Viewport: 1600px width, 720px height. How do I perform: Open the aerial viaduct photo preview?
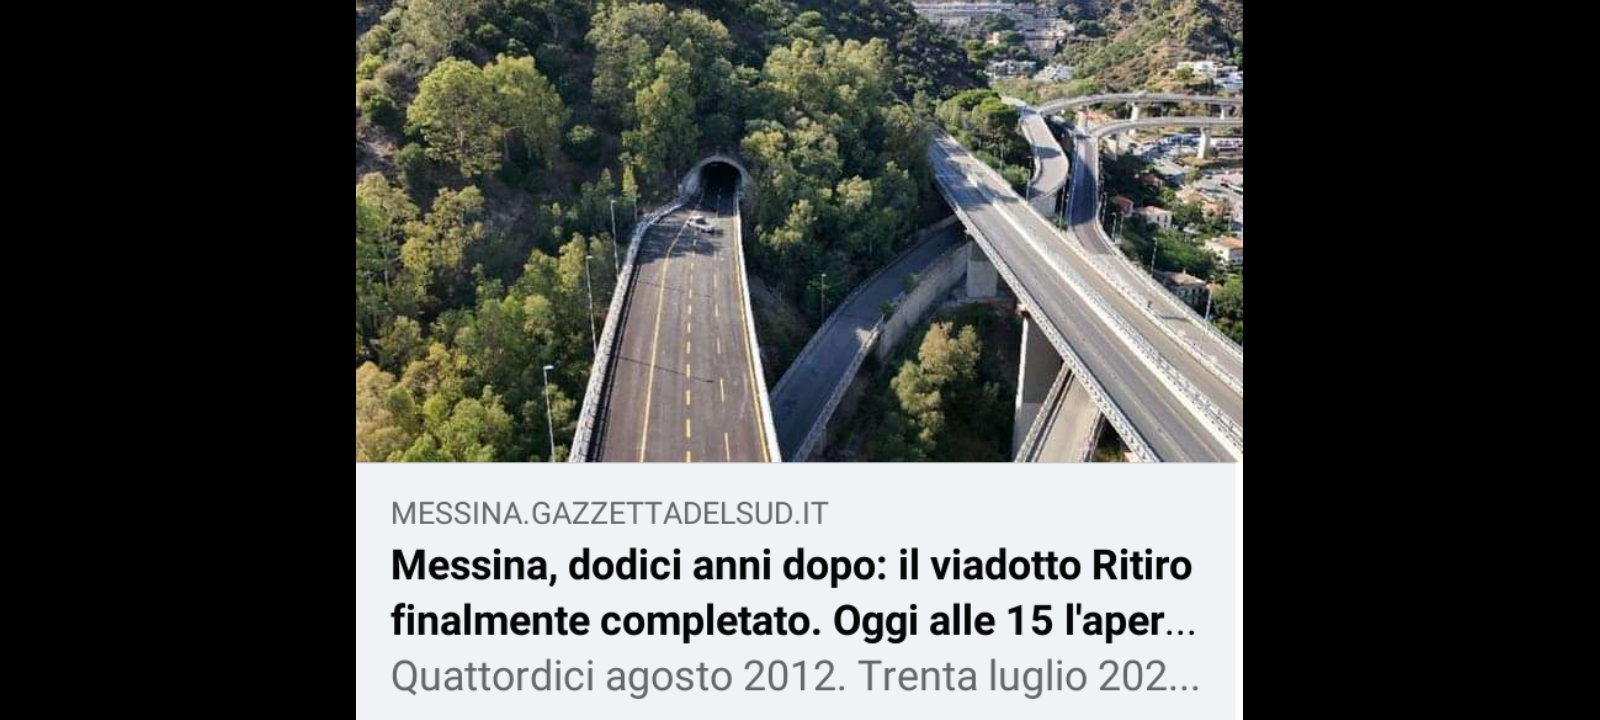[x=799, y=231]
